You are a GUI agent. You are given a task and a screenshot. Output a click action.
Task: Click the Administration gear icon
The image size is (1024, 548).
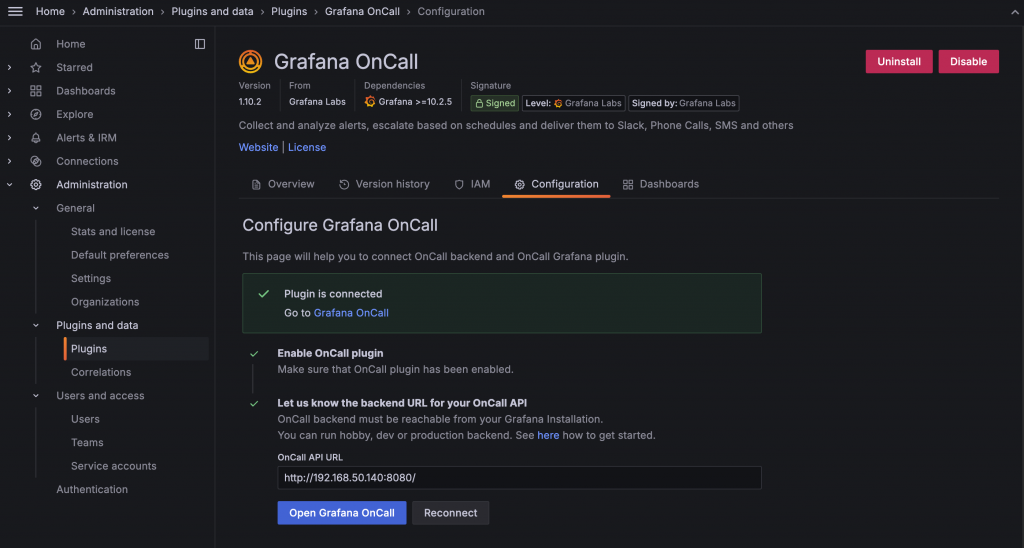(x=36, y=185)
